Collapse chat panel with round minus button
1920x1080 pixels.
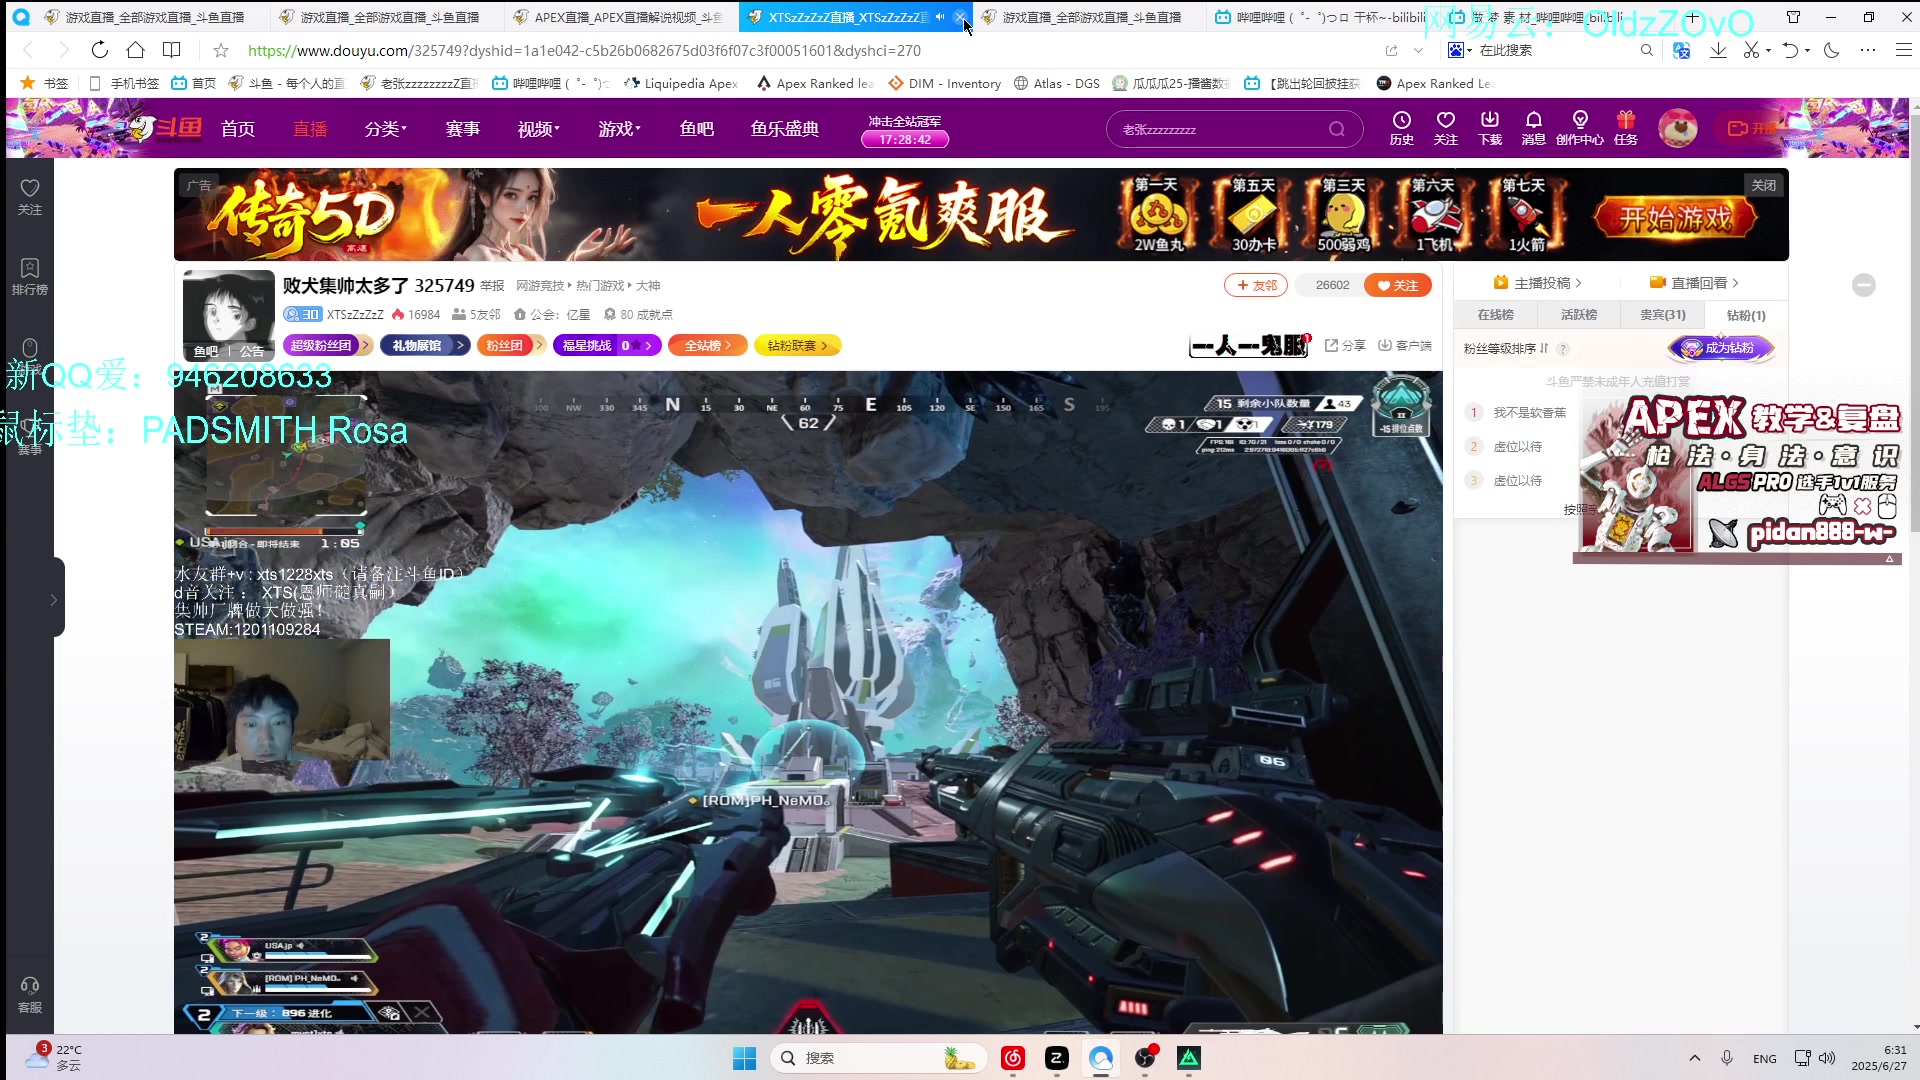click(x=1864, y=285)
